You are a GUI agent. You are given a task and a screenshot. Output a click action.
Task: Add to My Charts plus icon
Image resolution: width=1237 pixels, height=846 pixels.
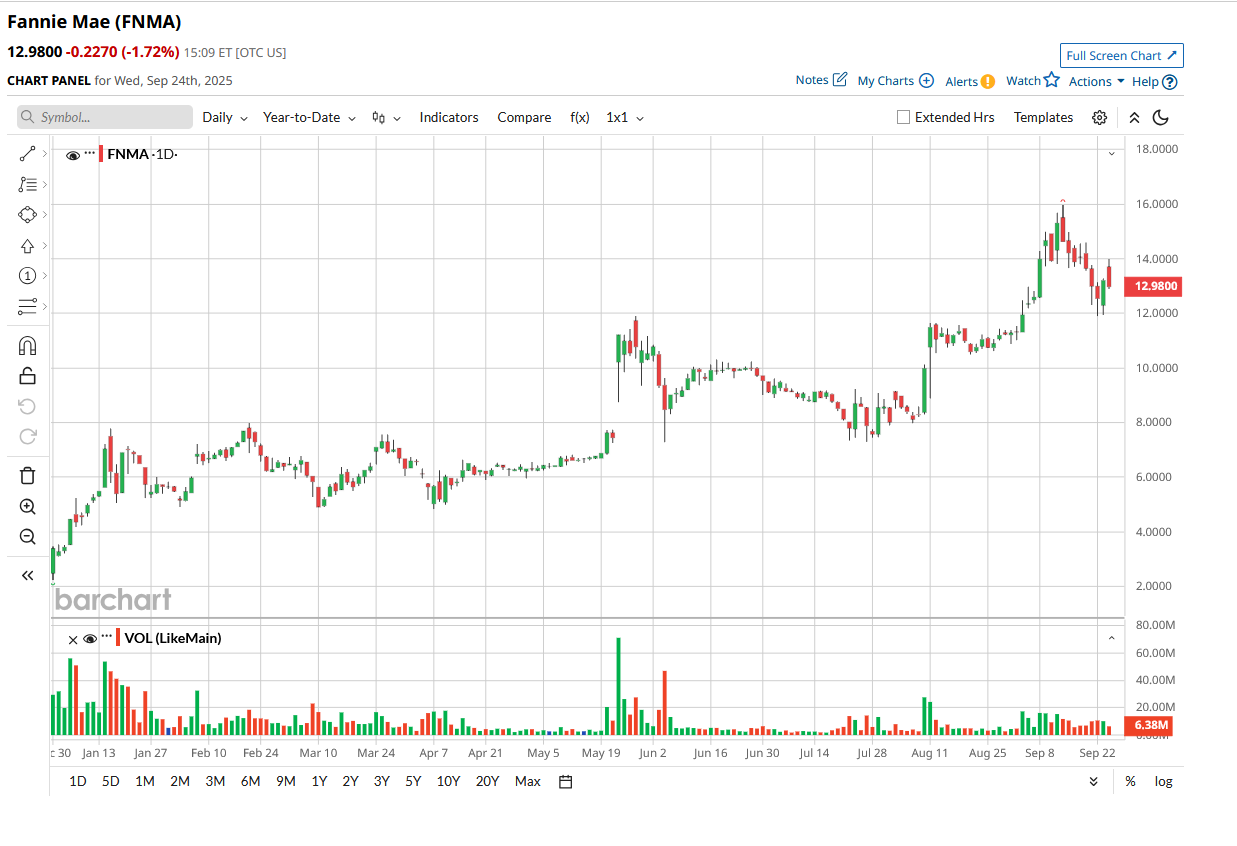tap(926, 80)
